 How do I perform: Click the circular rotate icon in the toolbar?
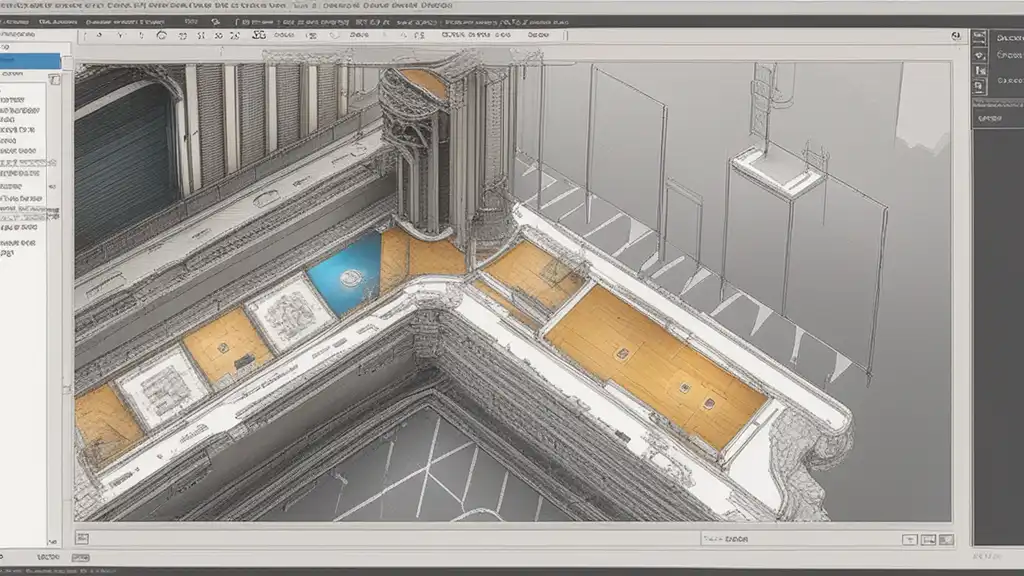pos(161,35)
